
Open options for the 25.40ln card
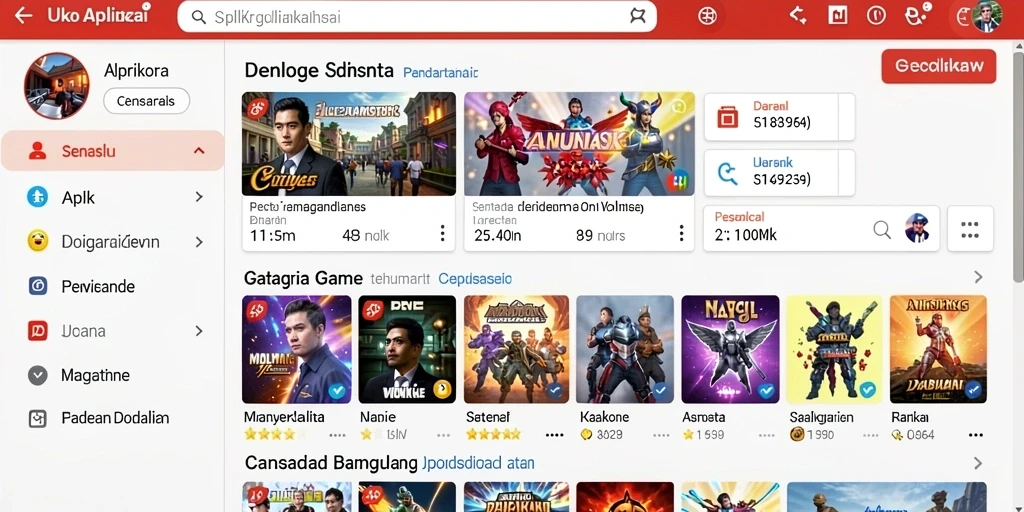click(680, 234)
